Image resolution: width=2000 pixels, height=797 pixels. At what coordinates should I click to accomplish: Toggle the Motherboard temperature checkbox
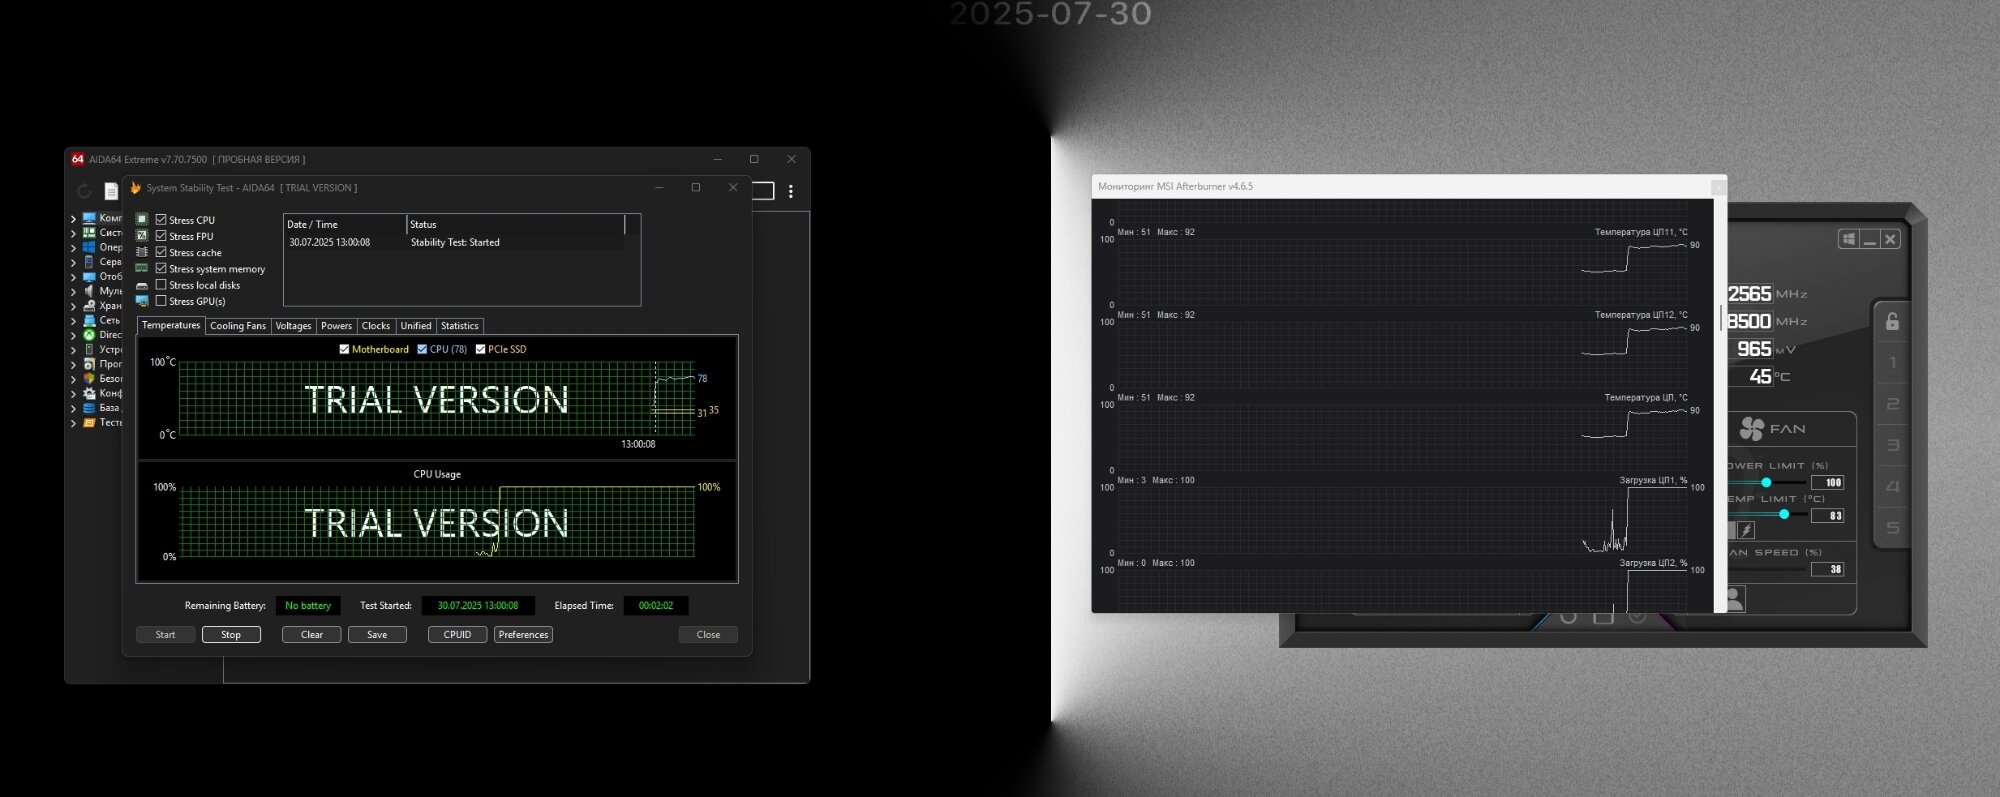[344, 349]
